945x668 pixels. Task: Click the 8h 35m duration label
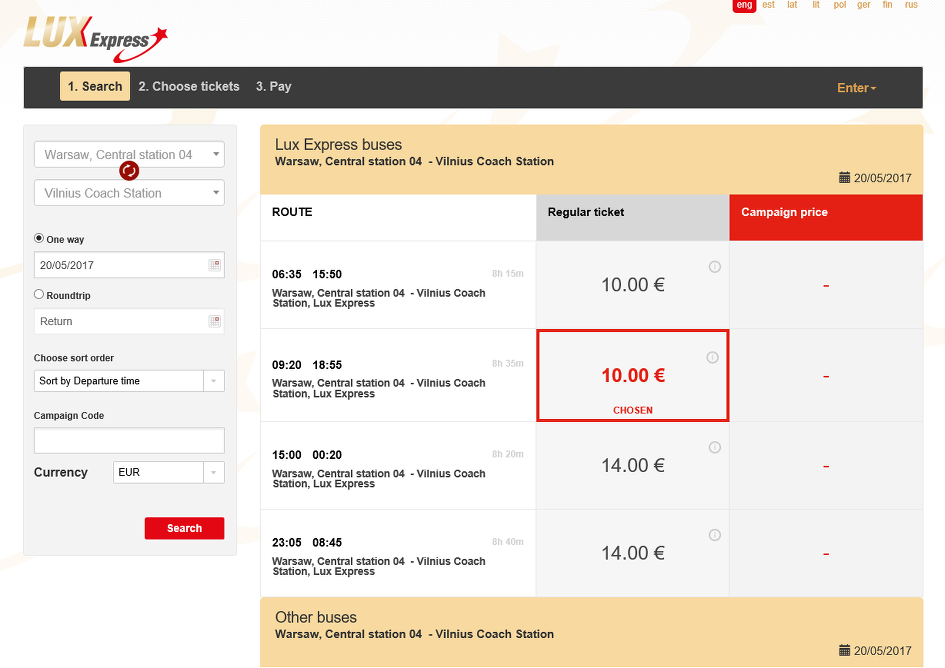pos(507,364)
